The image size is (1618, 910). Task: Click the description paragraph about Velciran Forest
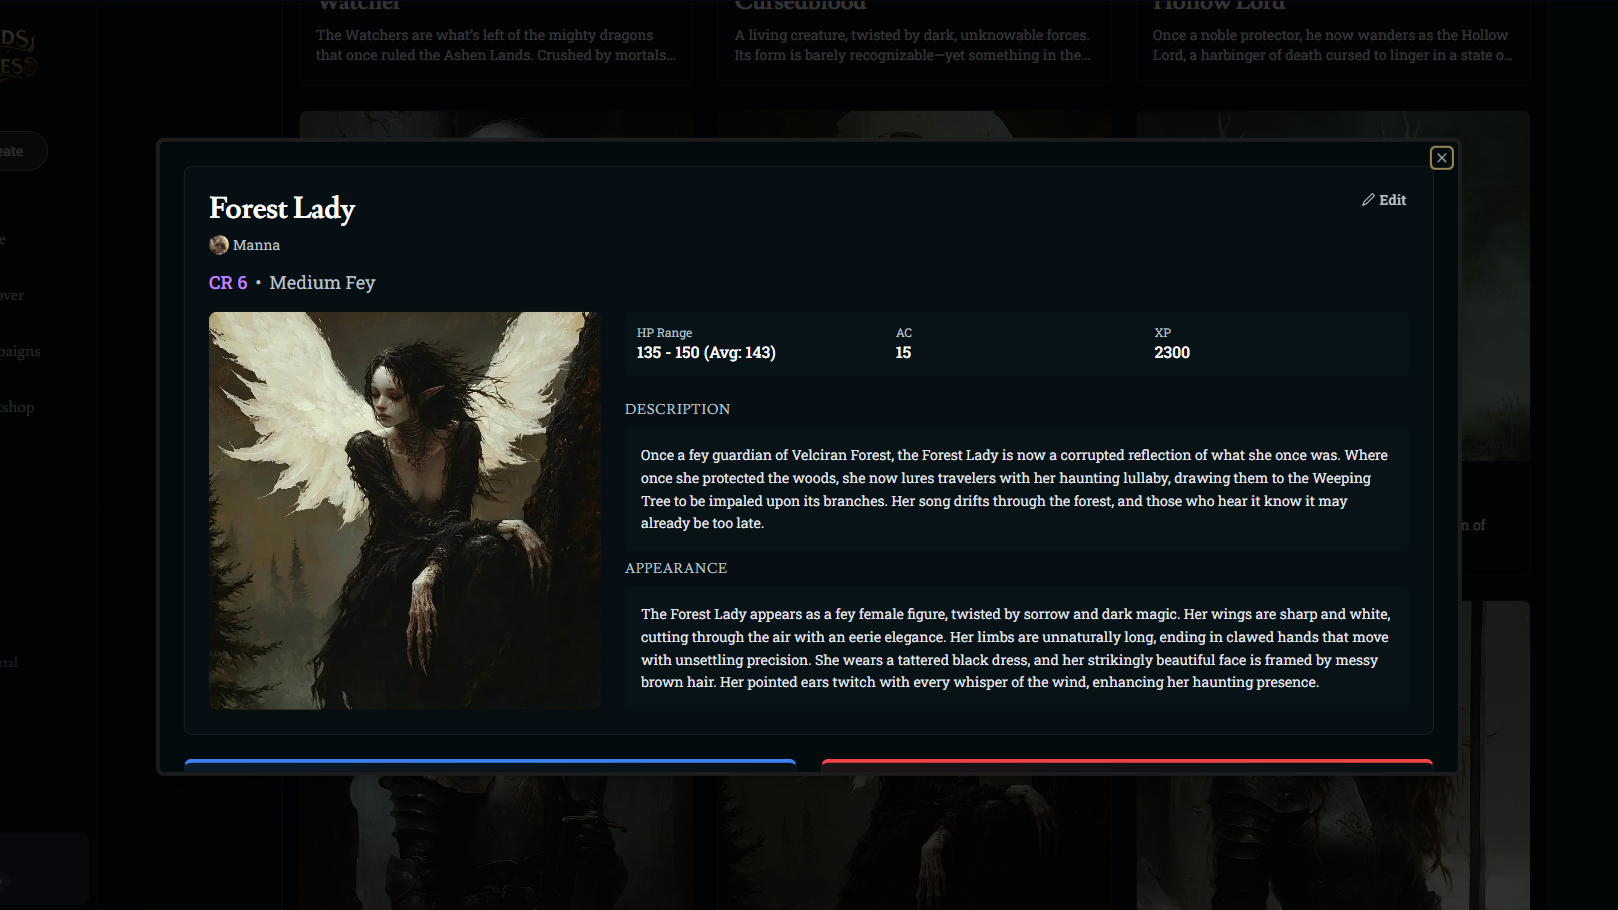(x=1015, y=489)
